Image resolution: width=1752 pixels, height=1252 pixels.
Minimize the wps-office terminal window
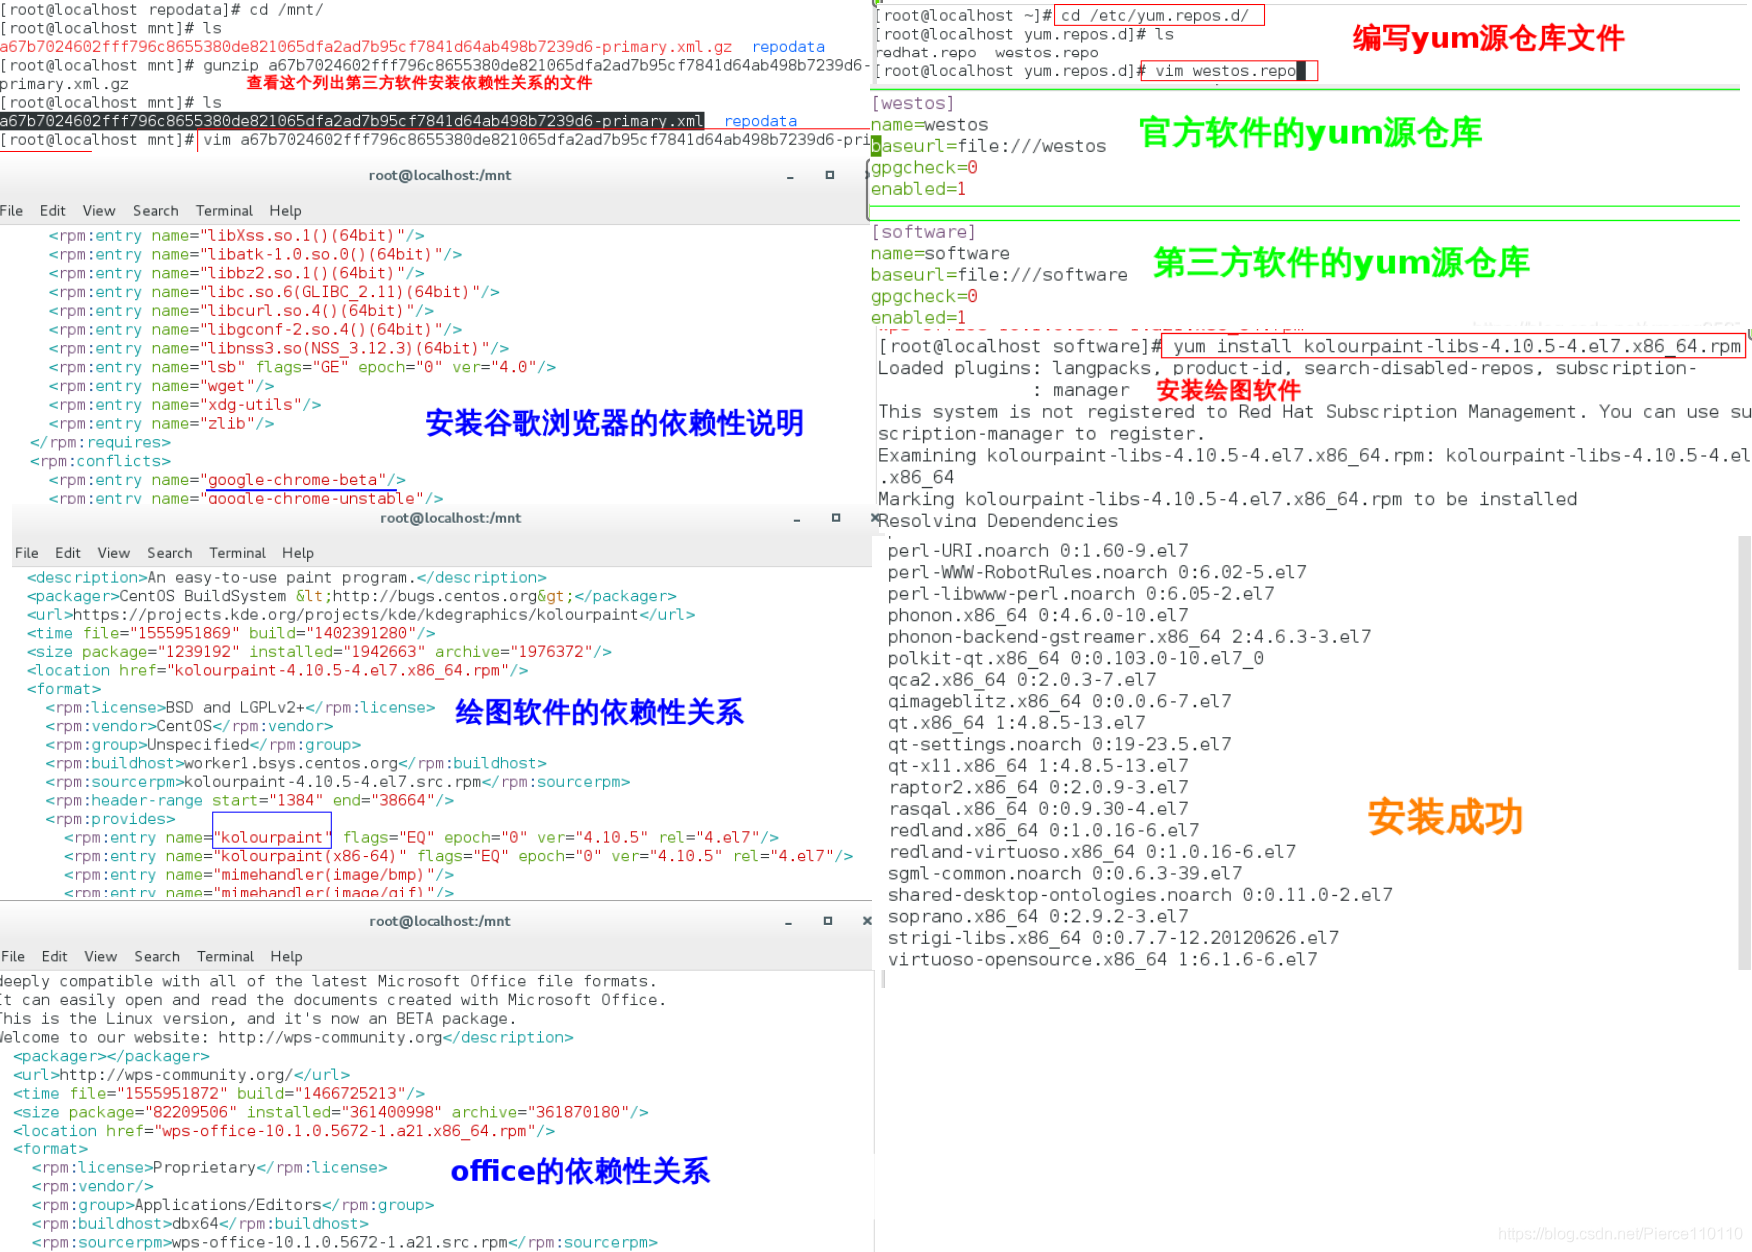(x=789, y=922)
